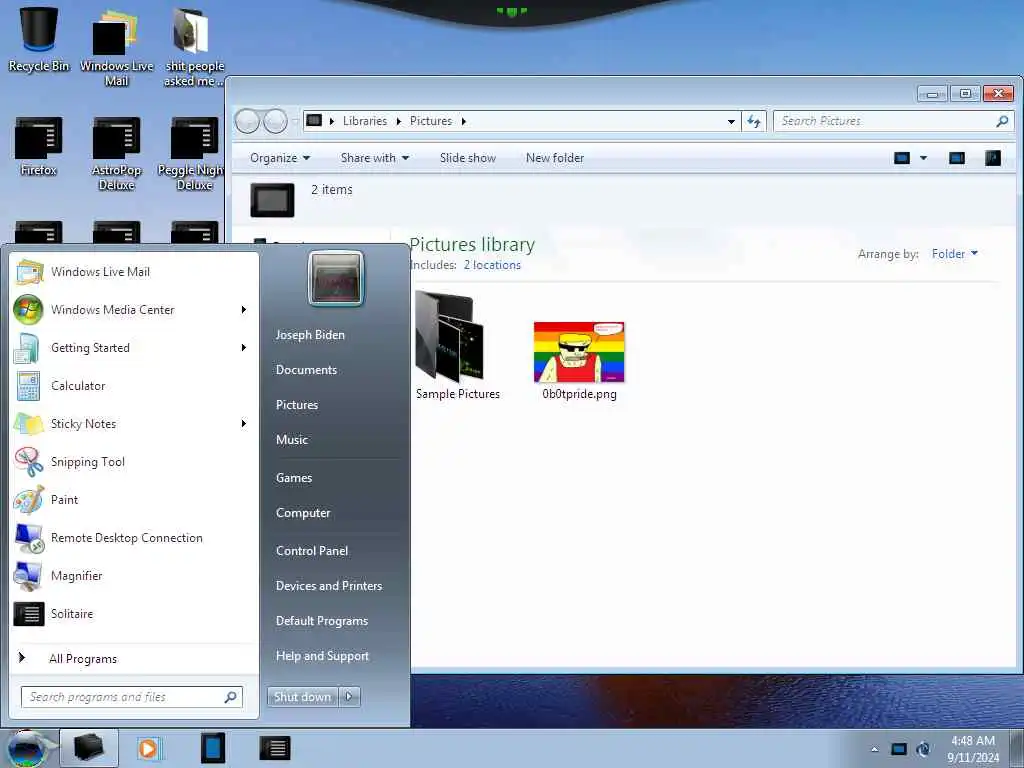Expand Windows Media Center submenu arrow
The width and height of the screenshot is (1024, 768).
point(244,310)
